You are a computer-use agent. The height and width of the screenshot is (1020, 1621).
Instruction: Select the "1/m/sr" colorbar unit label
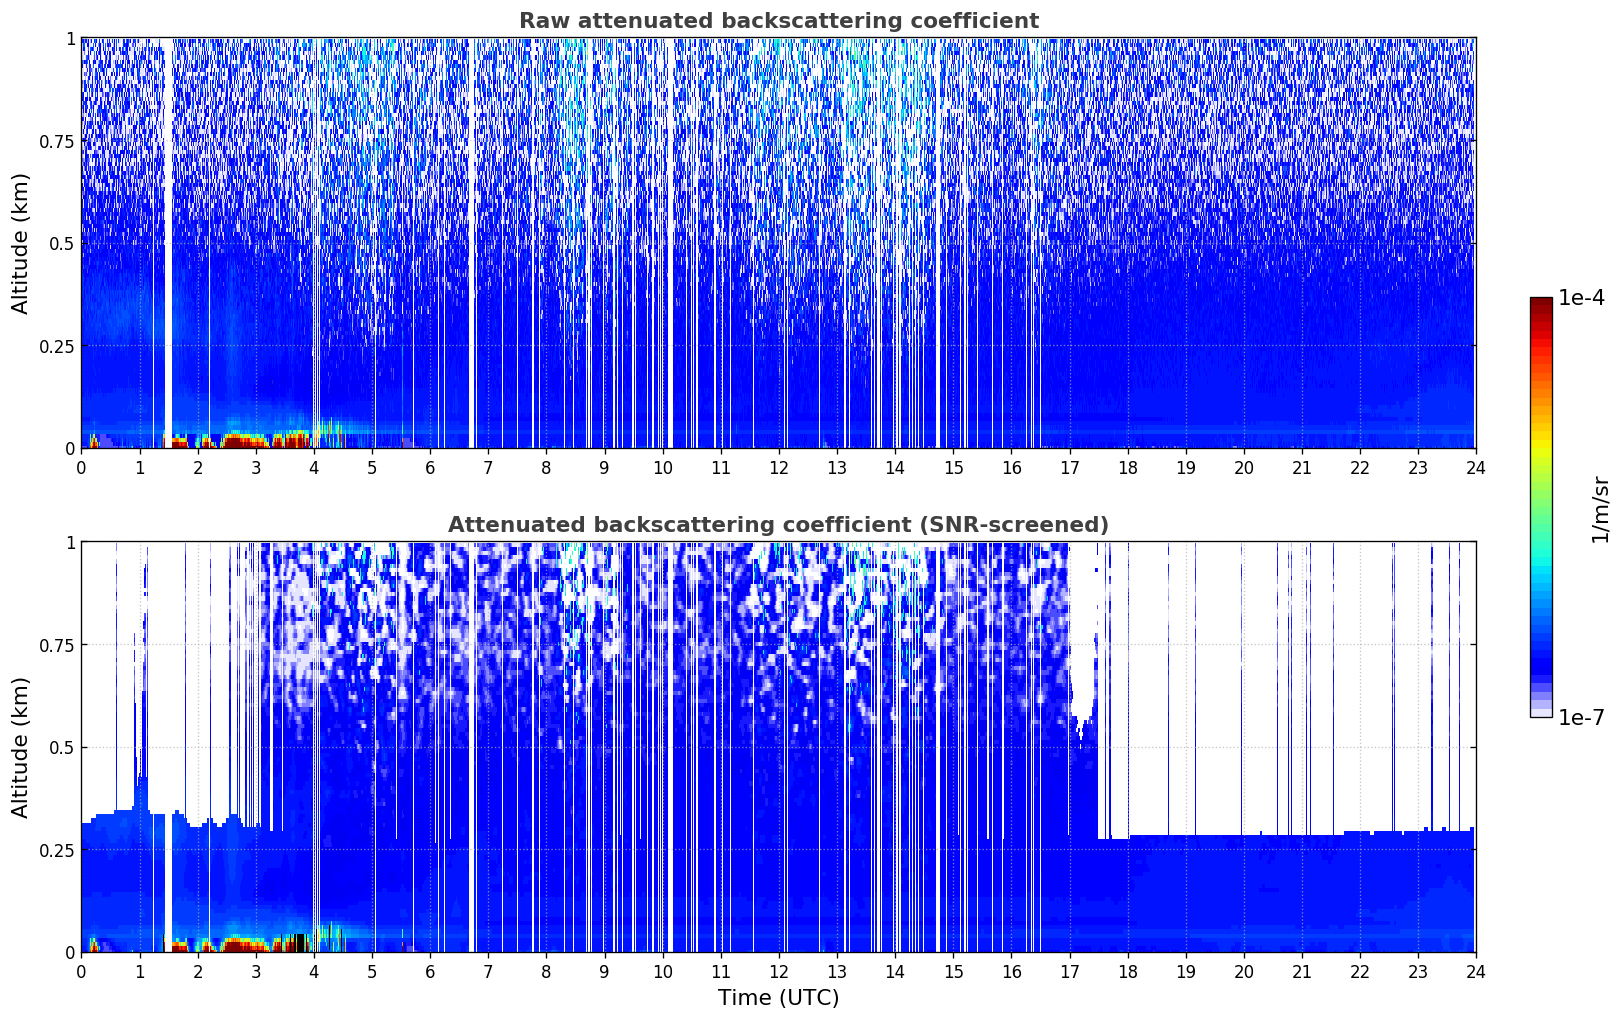tap(1600, 508)
